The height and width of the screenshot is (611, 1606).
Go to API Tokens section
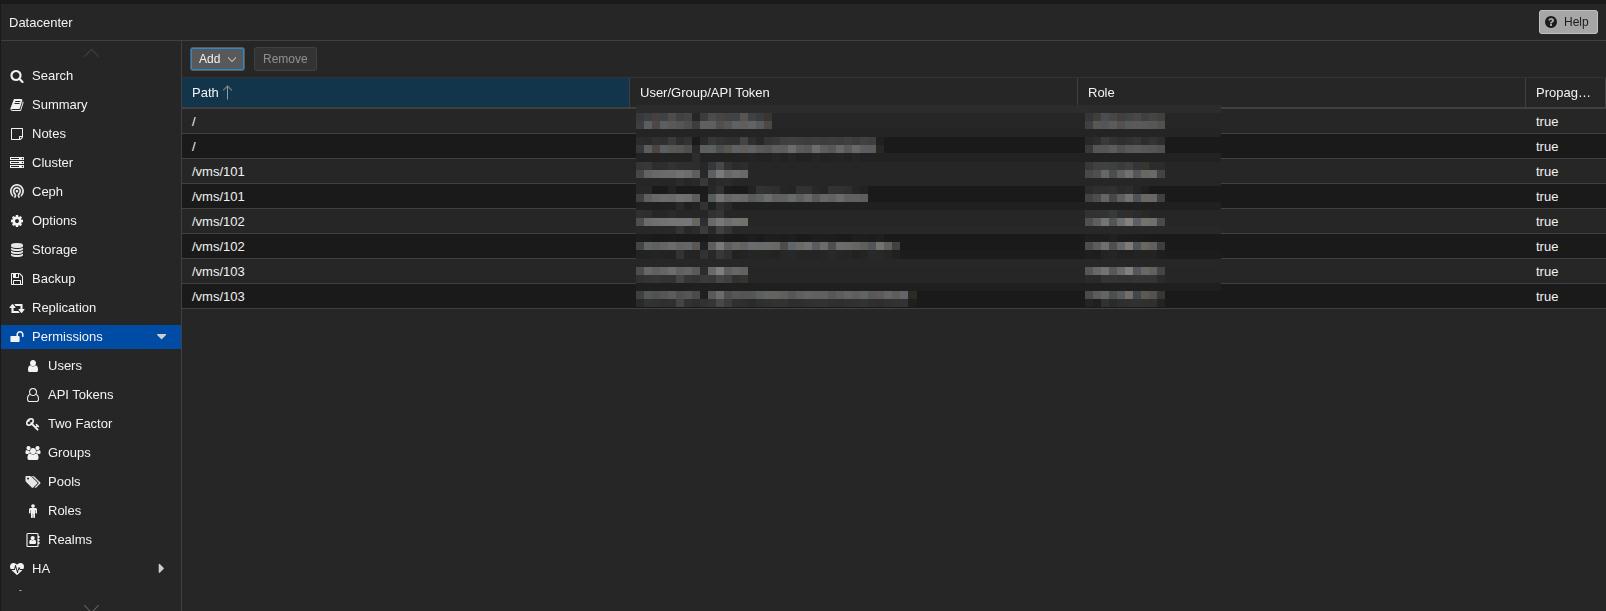80,395
